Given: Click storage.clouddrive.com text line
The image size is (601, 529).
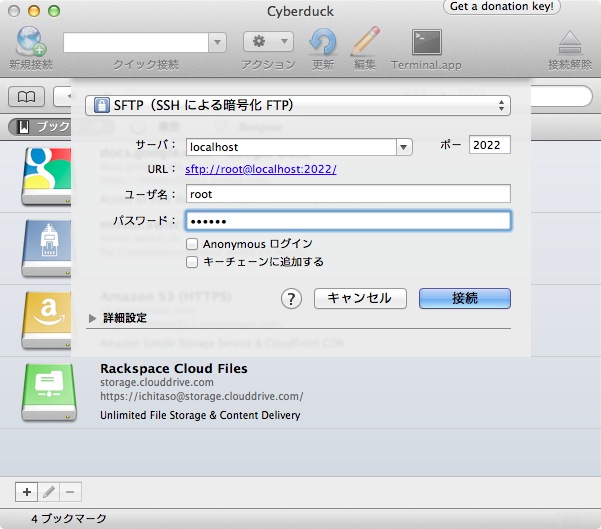Looking at the screenshot, I should (157, 382).
